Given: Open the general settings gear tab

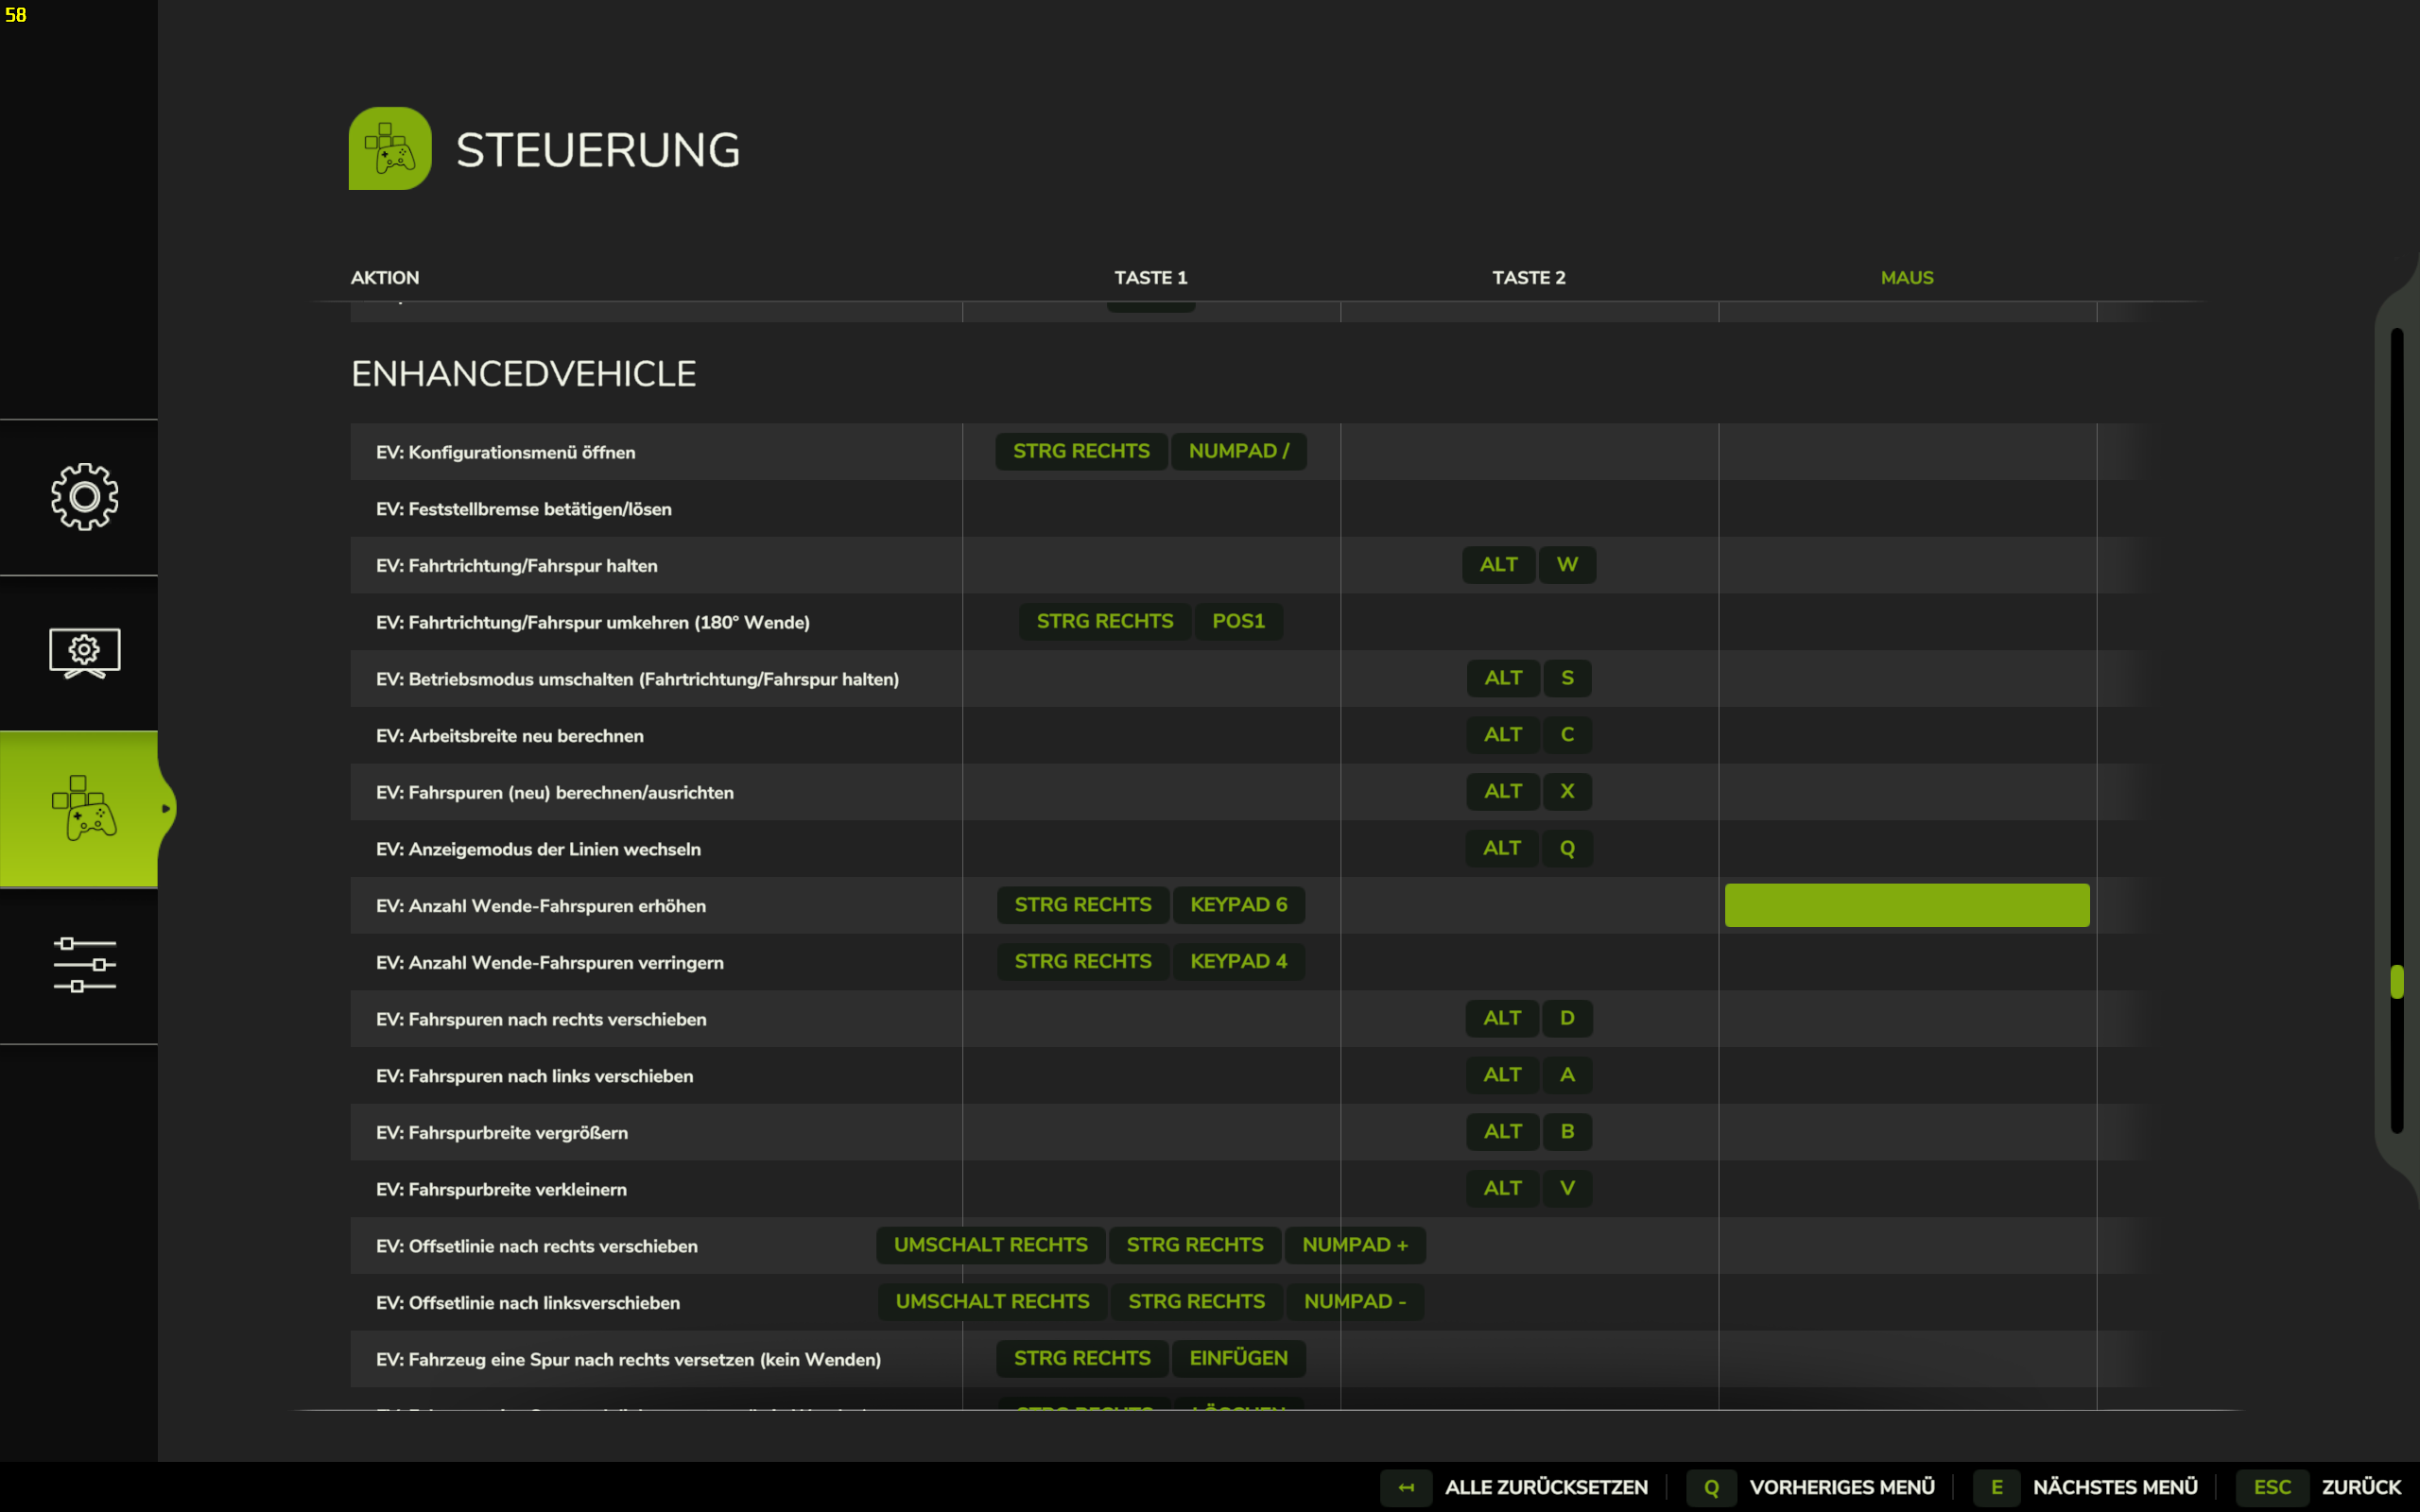Looking at the screenshot, I should point(84,497).
